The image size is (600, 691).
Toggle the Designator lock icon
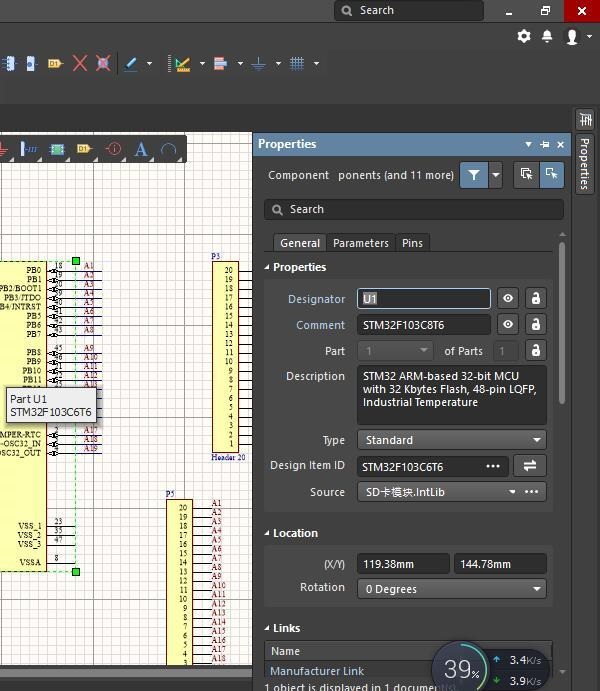pos(535,299)
